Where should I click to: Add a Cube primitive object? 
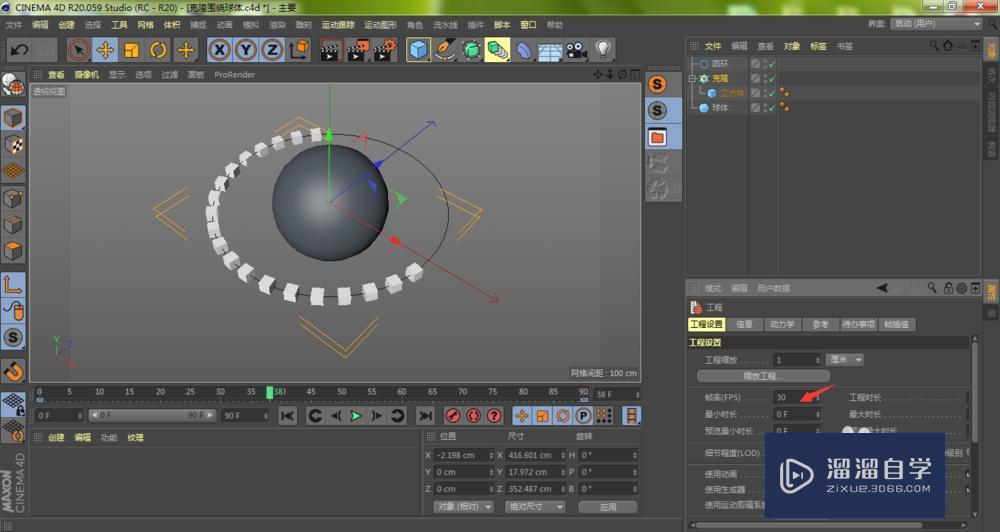pos(418,50)
